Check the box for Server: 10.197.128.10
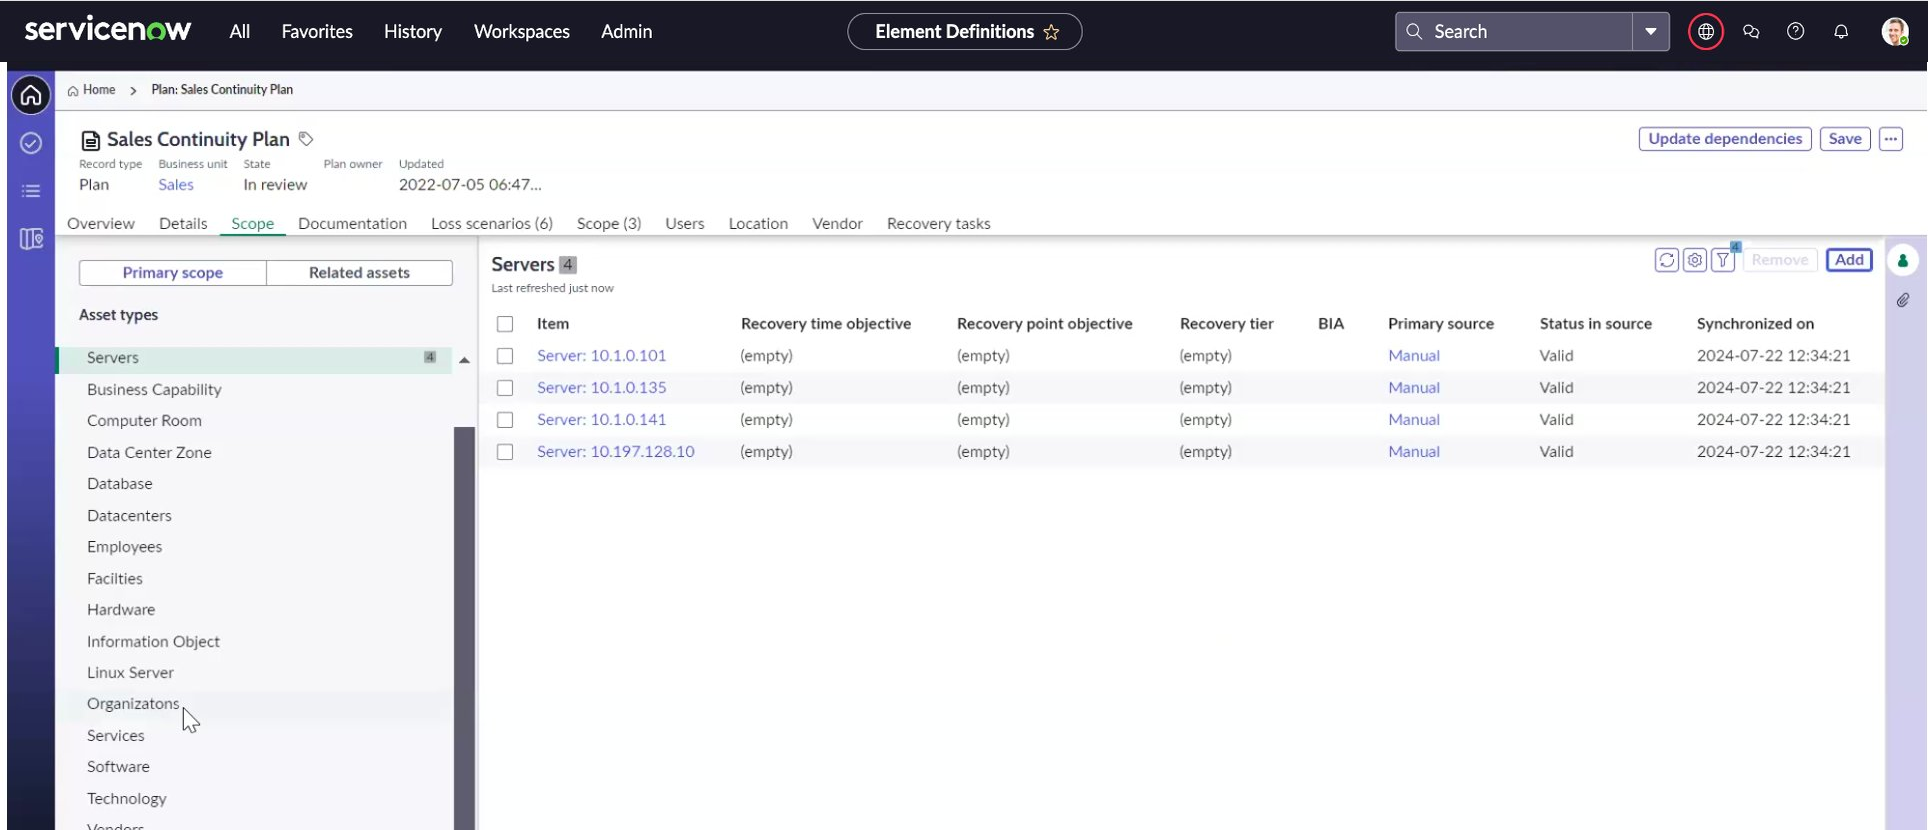The image size is (1928, 830). click(x=505, y=452)
